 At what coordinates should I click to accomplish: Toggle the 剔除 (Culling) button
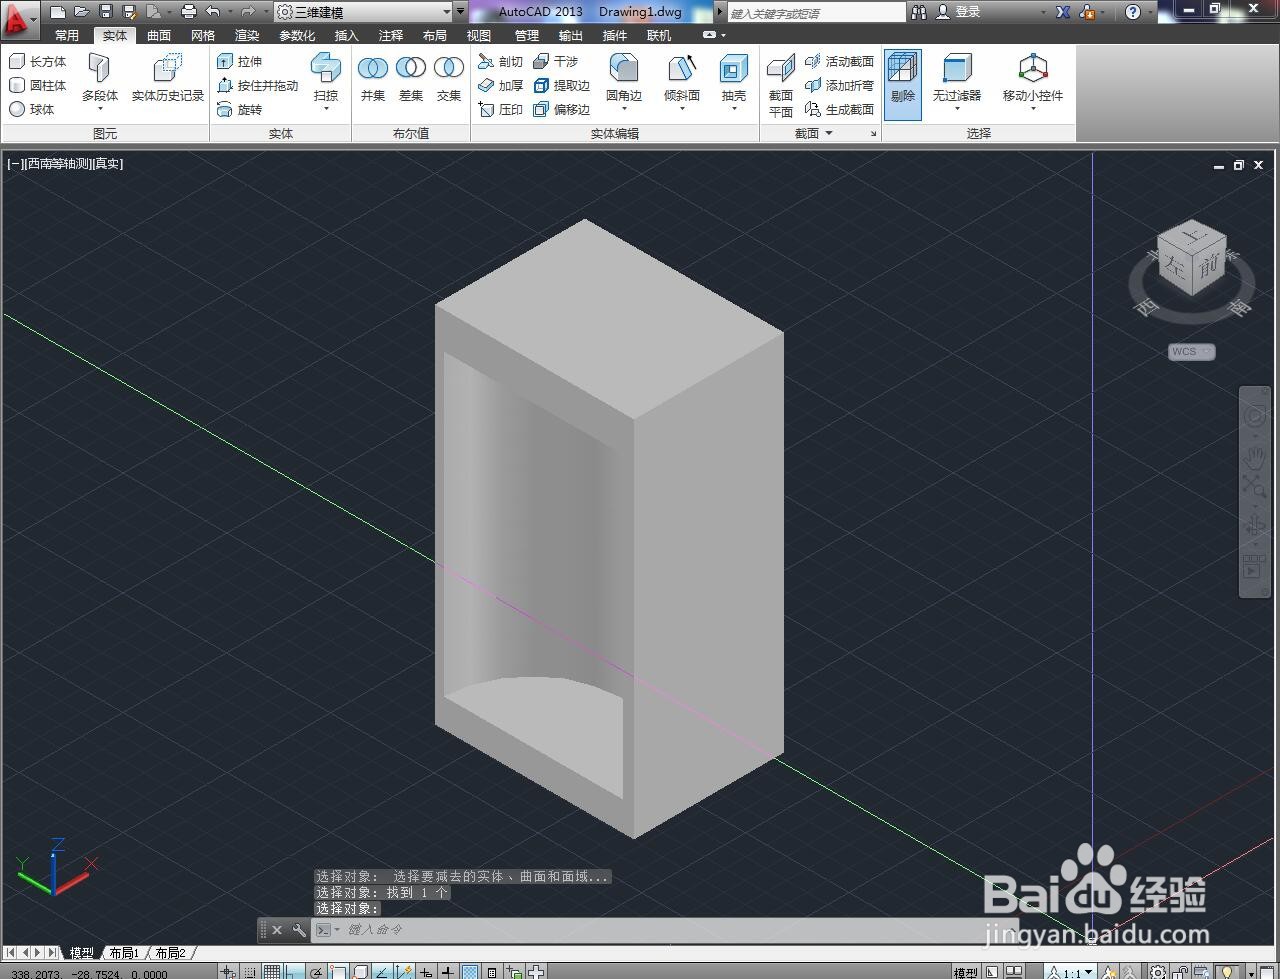click(903, 84)
